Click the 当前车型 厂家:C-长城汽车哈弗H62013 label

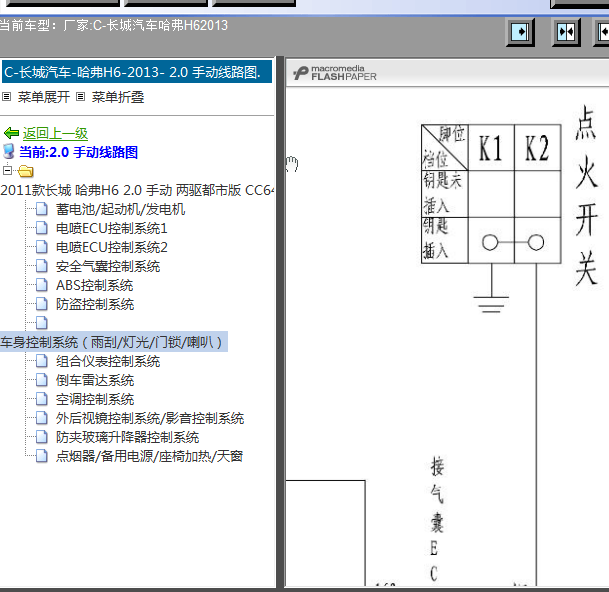point(113,26)
